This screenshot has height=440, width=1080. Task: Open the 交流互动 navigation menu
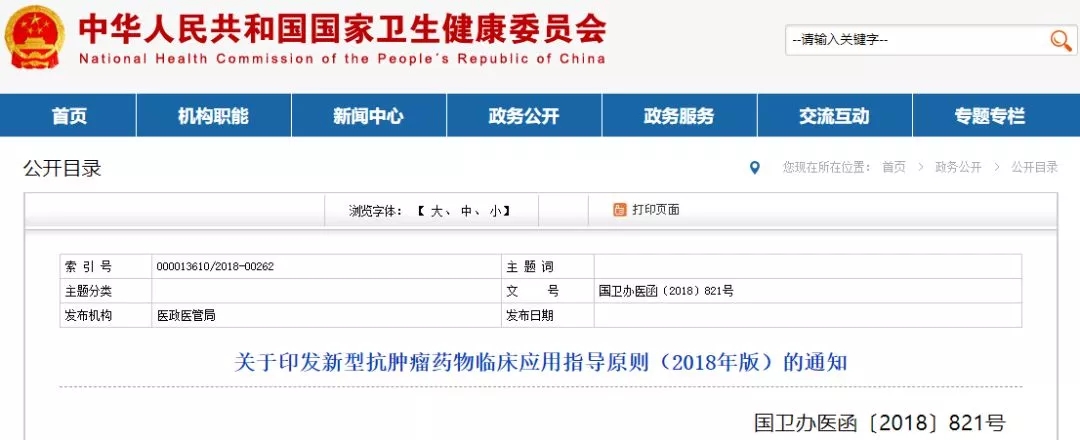[x=834, y=116]
